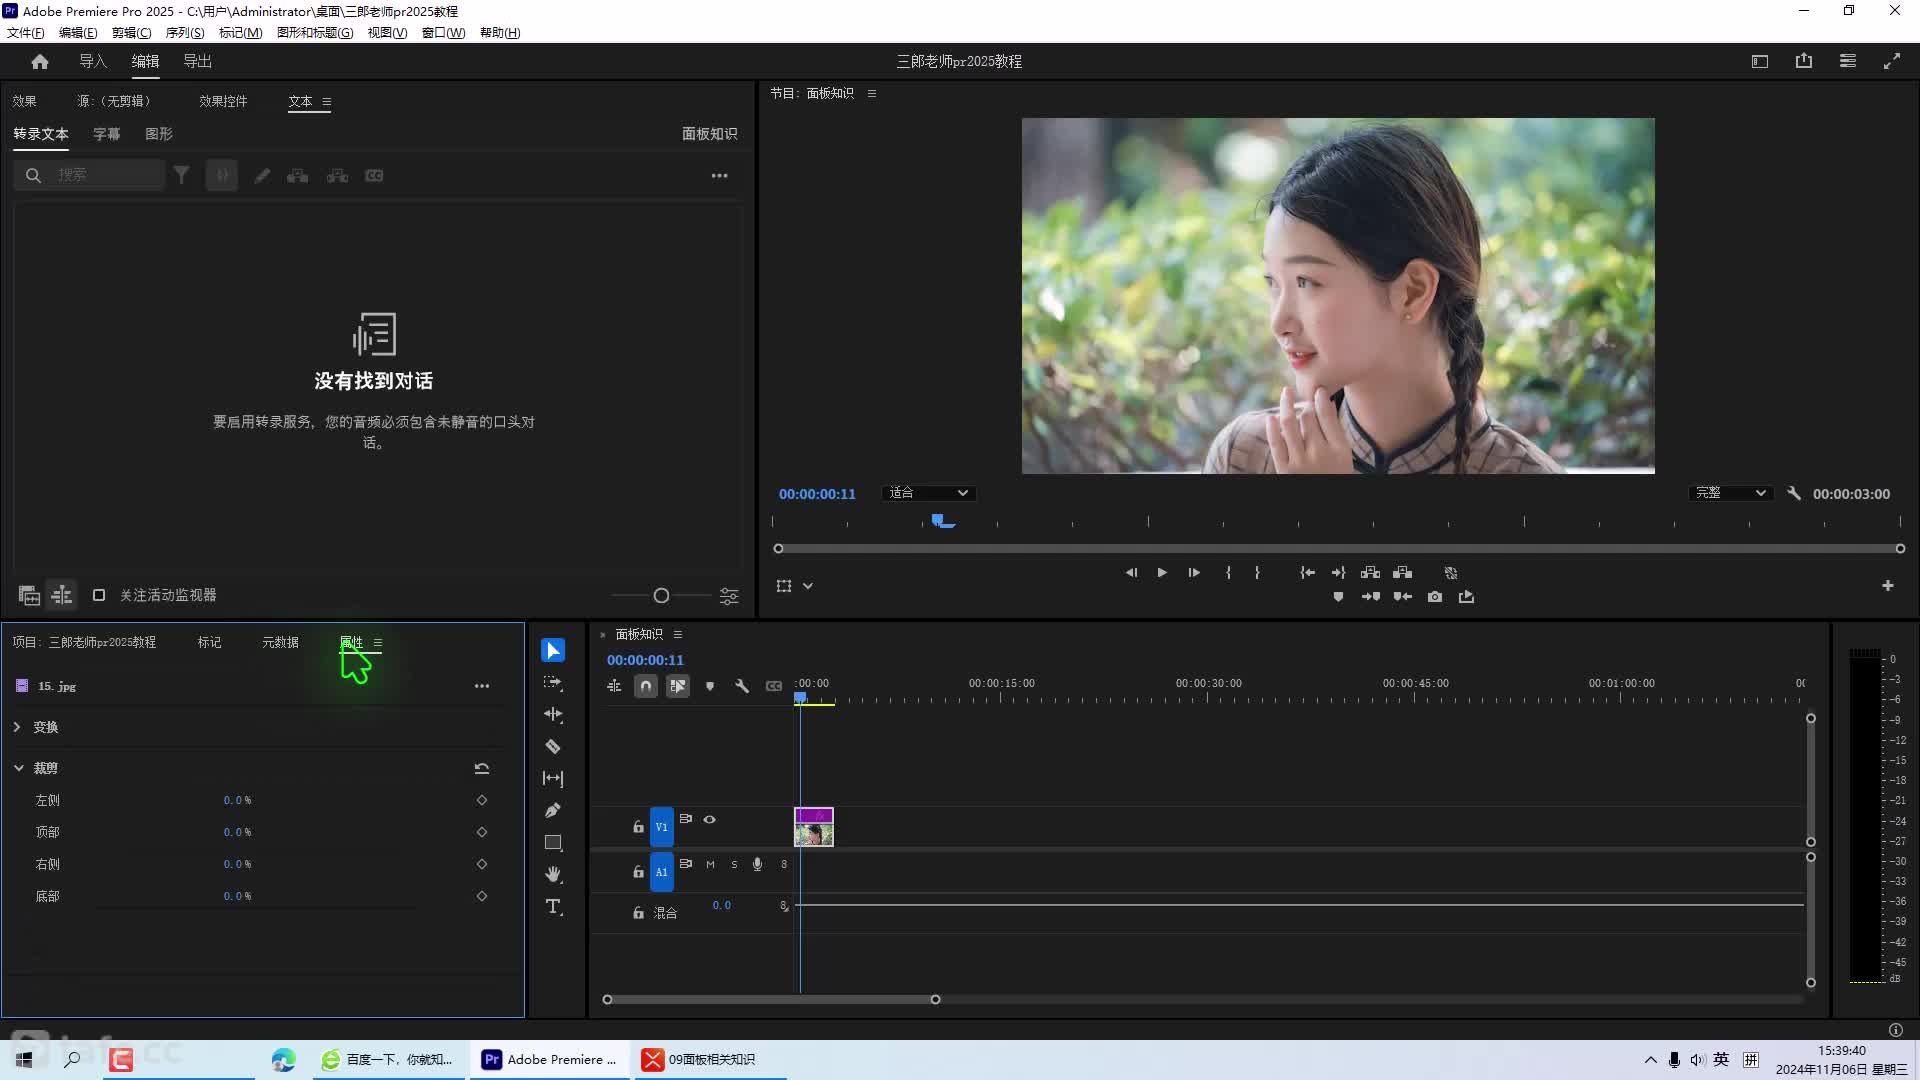Click the Home icon
This screenshot has height=1080, width=1920.
point(40,62)
